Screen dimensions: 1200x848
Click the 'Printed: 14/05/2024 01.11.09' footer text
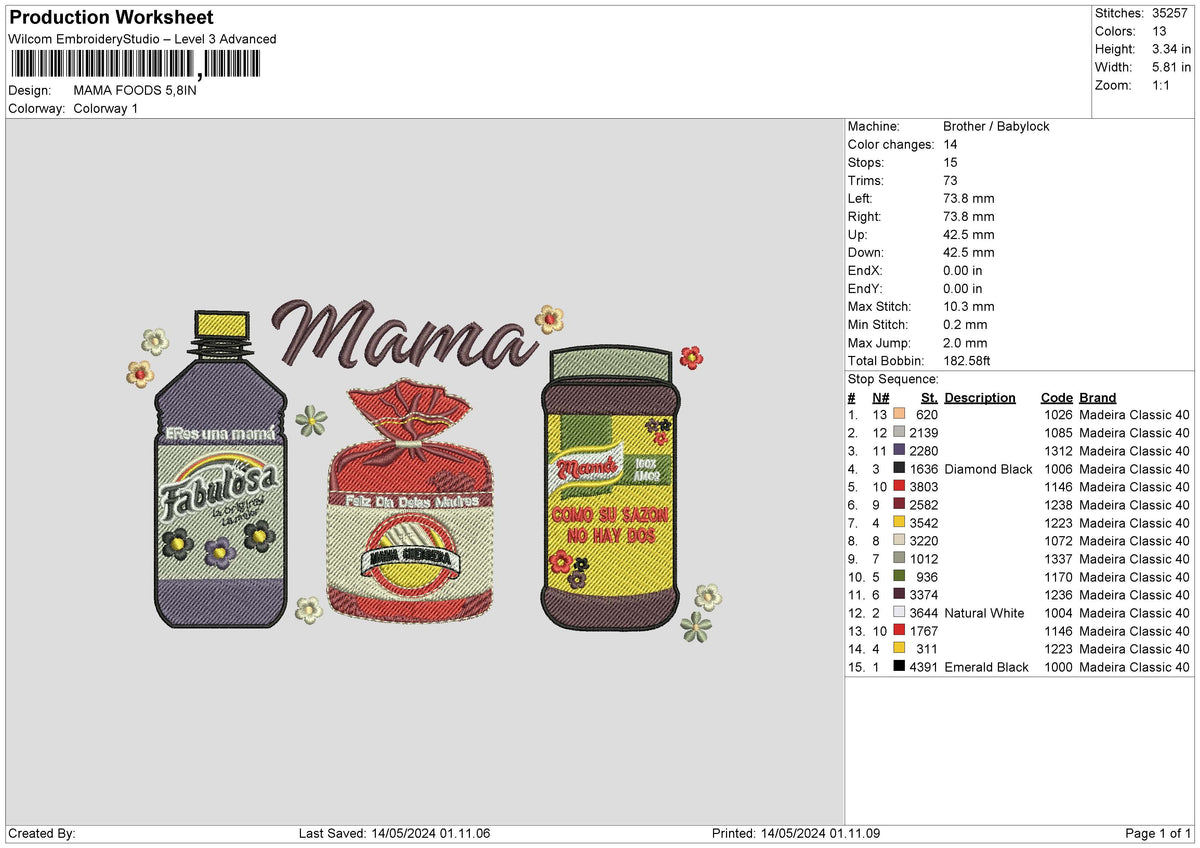796,834
